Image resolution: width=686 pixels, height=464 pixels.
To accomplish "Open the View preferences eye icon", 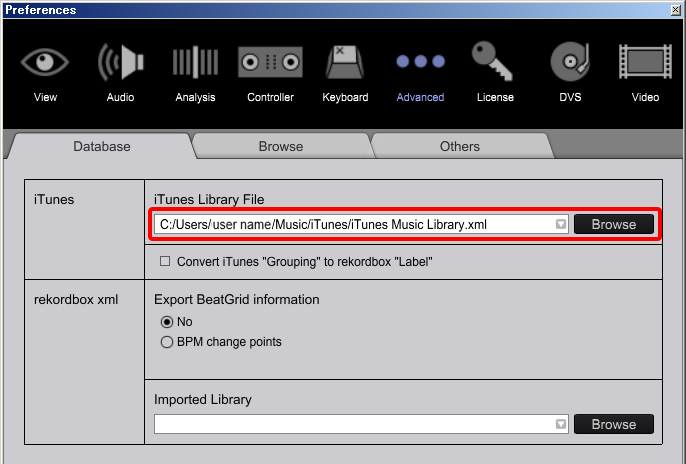I will 45,62.
